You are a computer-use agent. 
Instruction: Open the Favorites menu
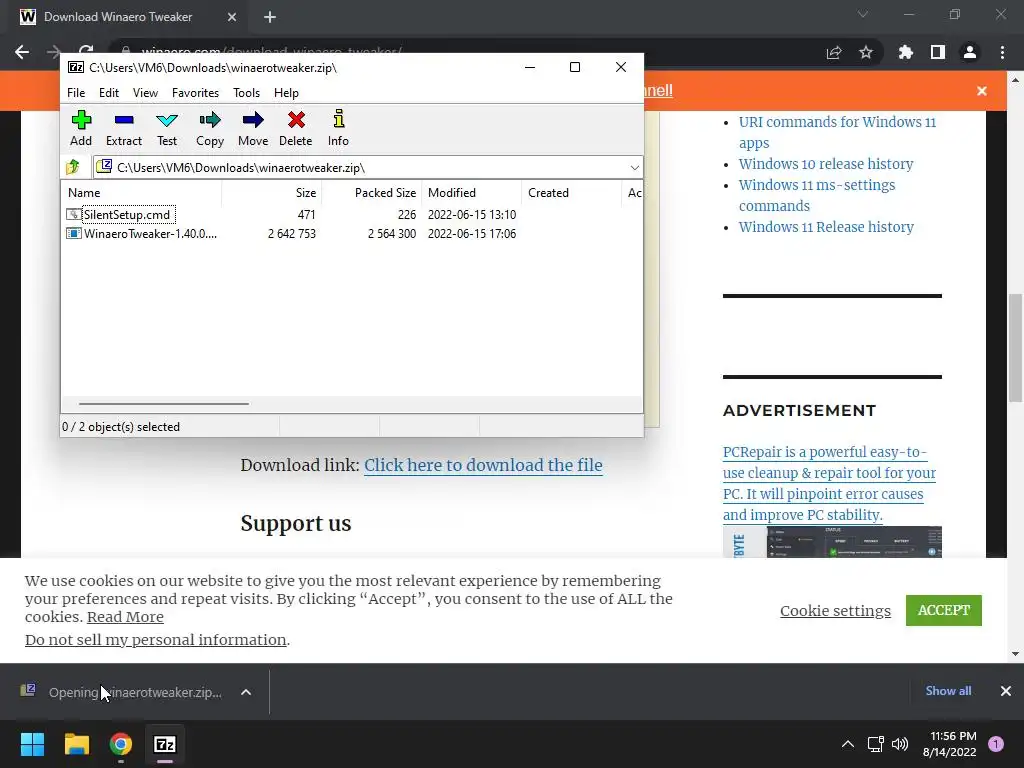(x=195, y=93)
